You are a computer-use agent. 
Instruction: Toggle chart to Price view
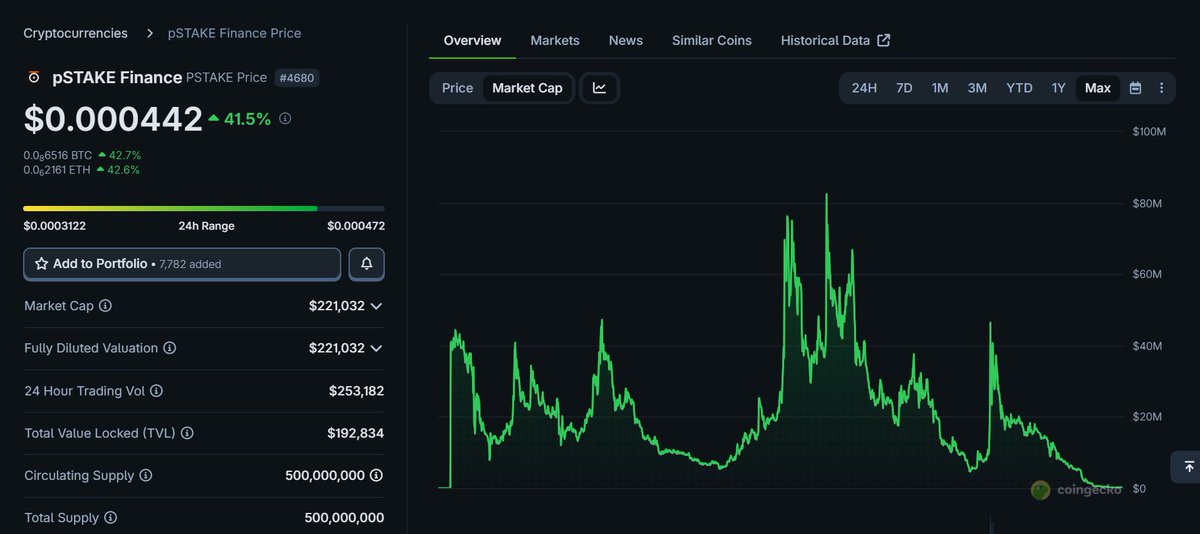[x=457, y=88]
